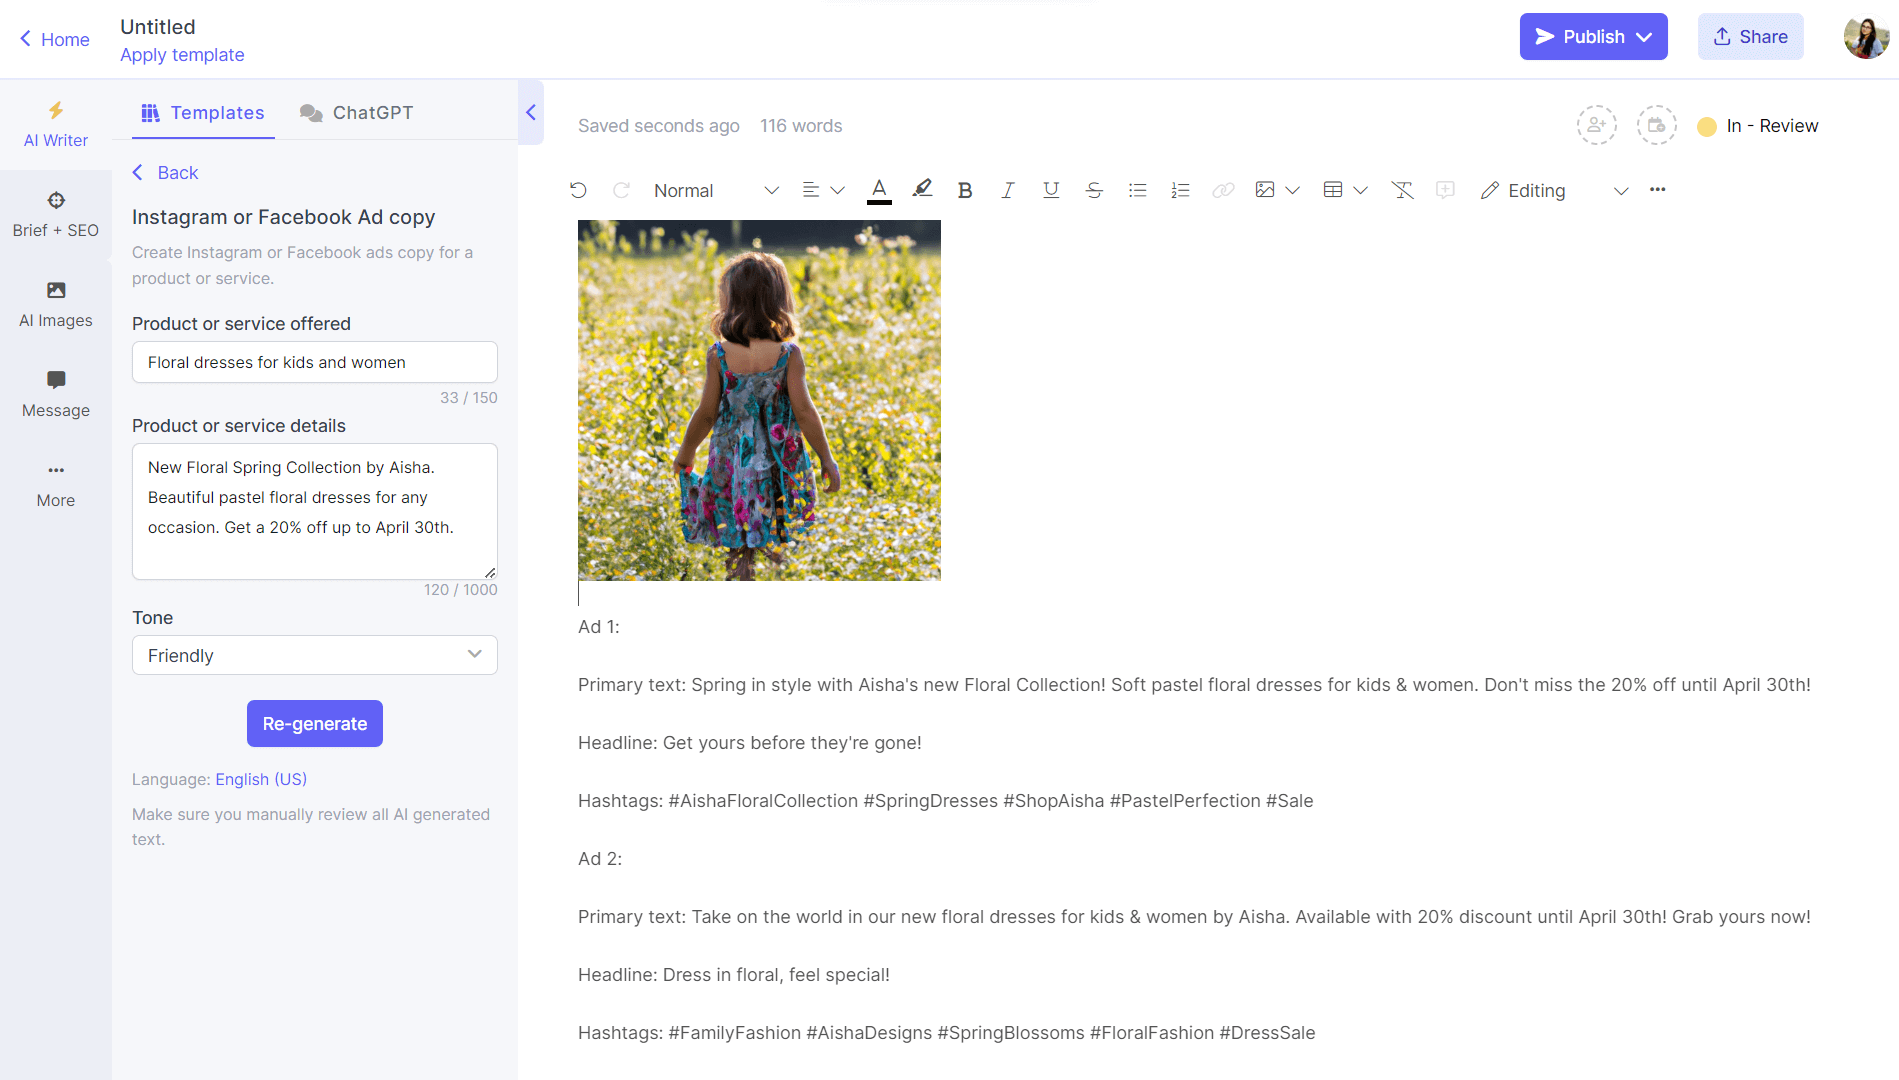Click the 'Ad 2:' line in document
The width and height of the screenshot is (1899, 1080).
(x=600, y=859)
